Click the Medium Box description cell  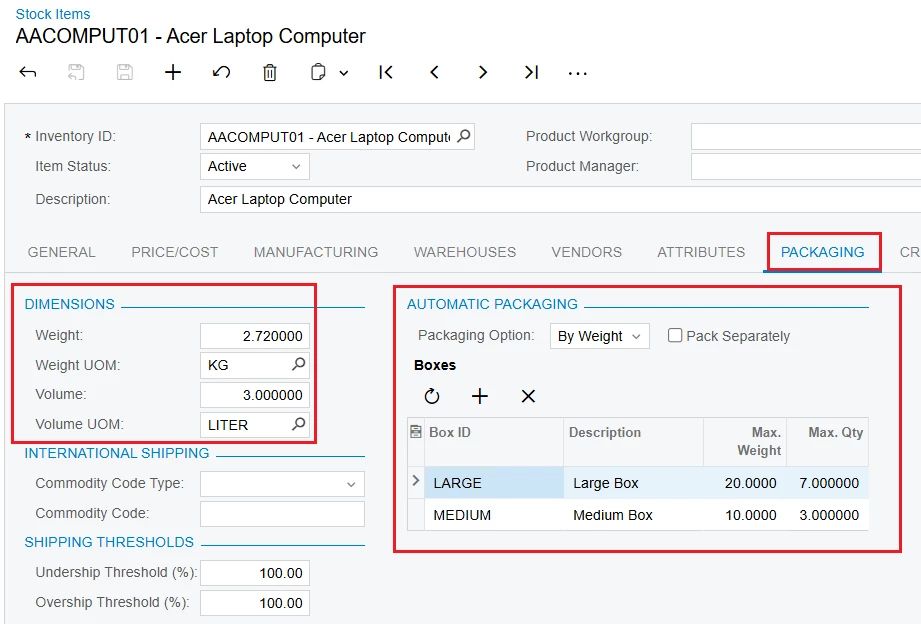click(x=633, y=515)
